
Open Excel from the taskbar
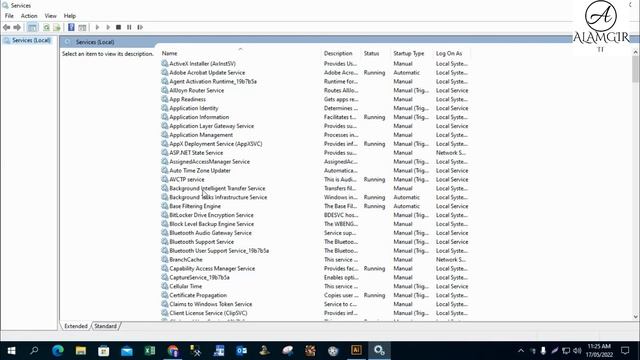click(x=149, y=351)
